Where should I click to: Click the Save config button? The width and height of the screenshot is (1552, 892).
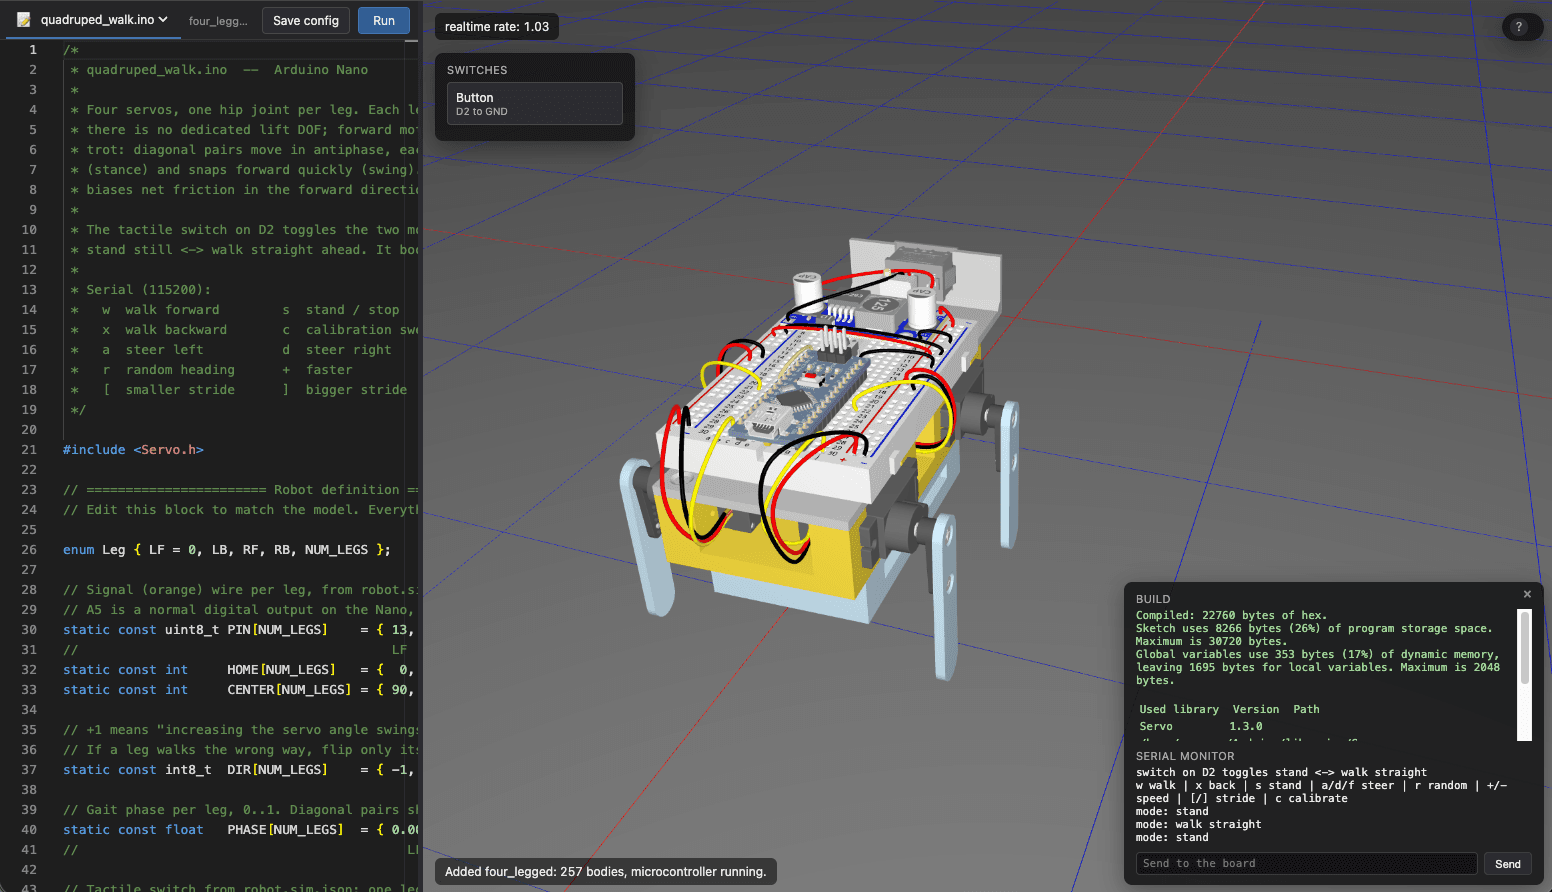[306, 21]
